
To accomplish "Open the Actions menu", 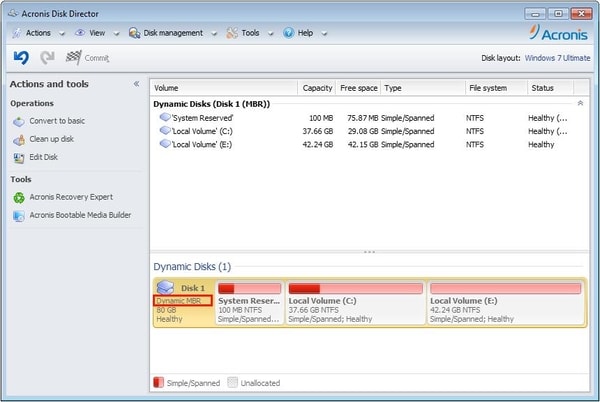I will pyautogui.click(x=38, y=32).
